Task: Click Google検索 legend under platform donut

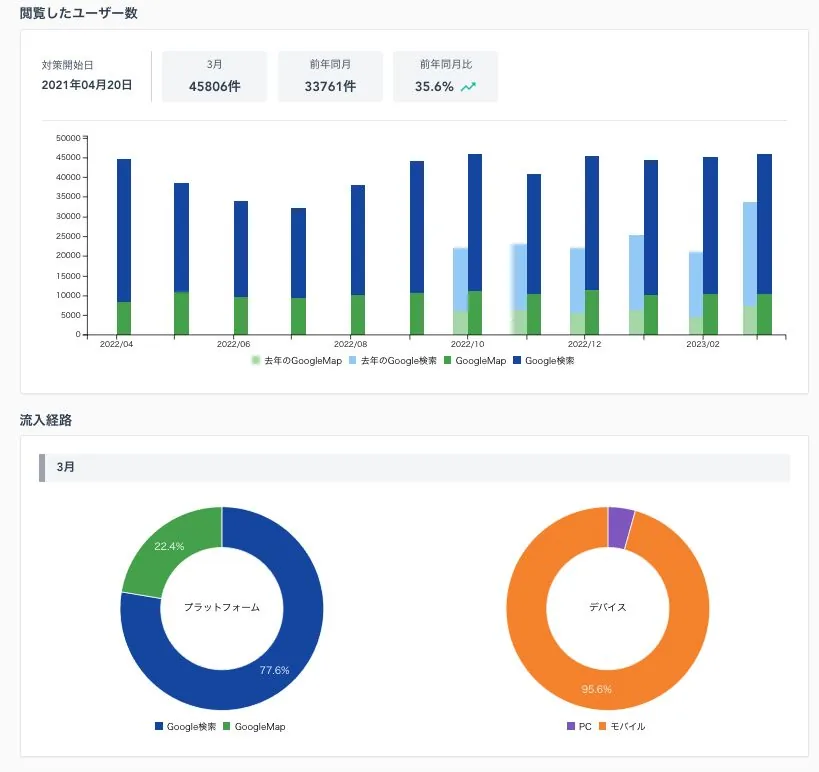Action: coord(185,727)
